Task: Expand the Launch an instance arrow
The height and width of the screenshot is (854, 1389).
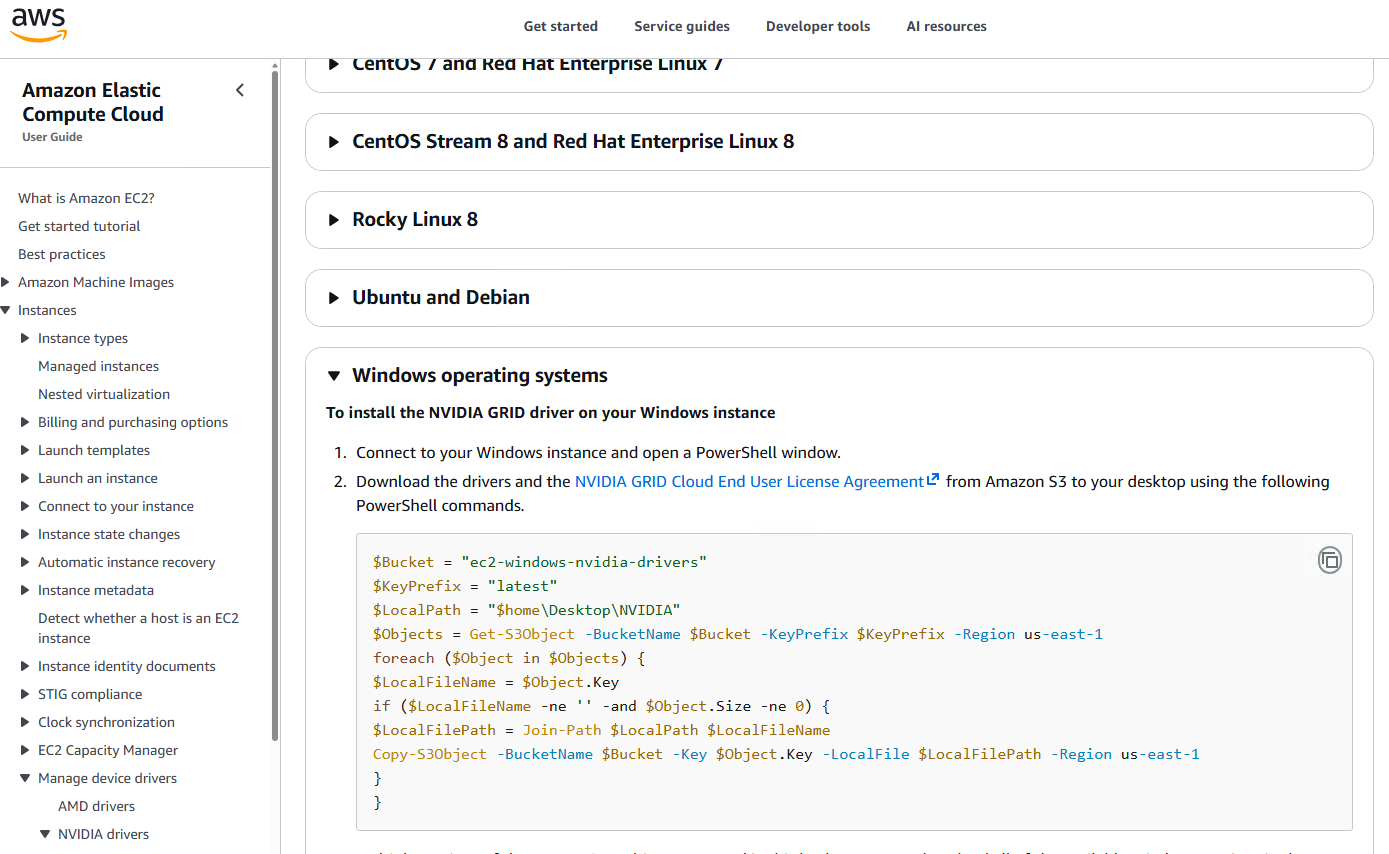Action: tap(26, 479)
